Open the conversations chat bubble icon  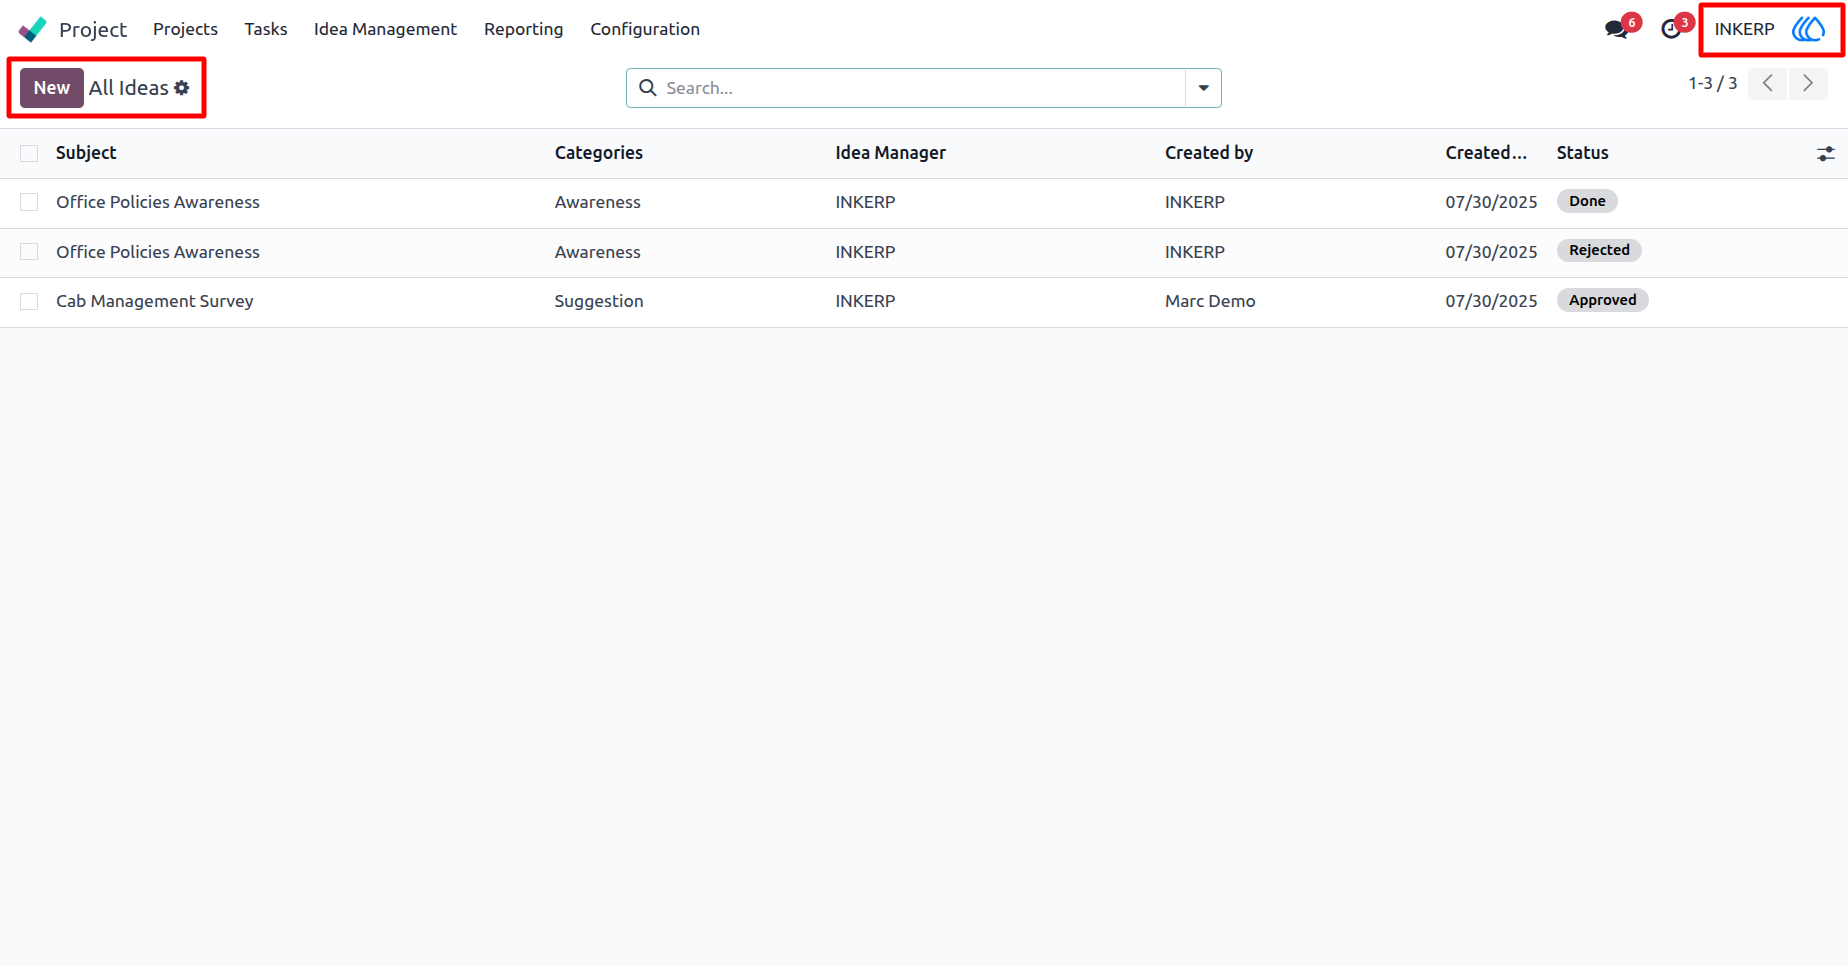pos(1616,29)
